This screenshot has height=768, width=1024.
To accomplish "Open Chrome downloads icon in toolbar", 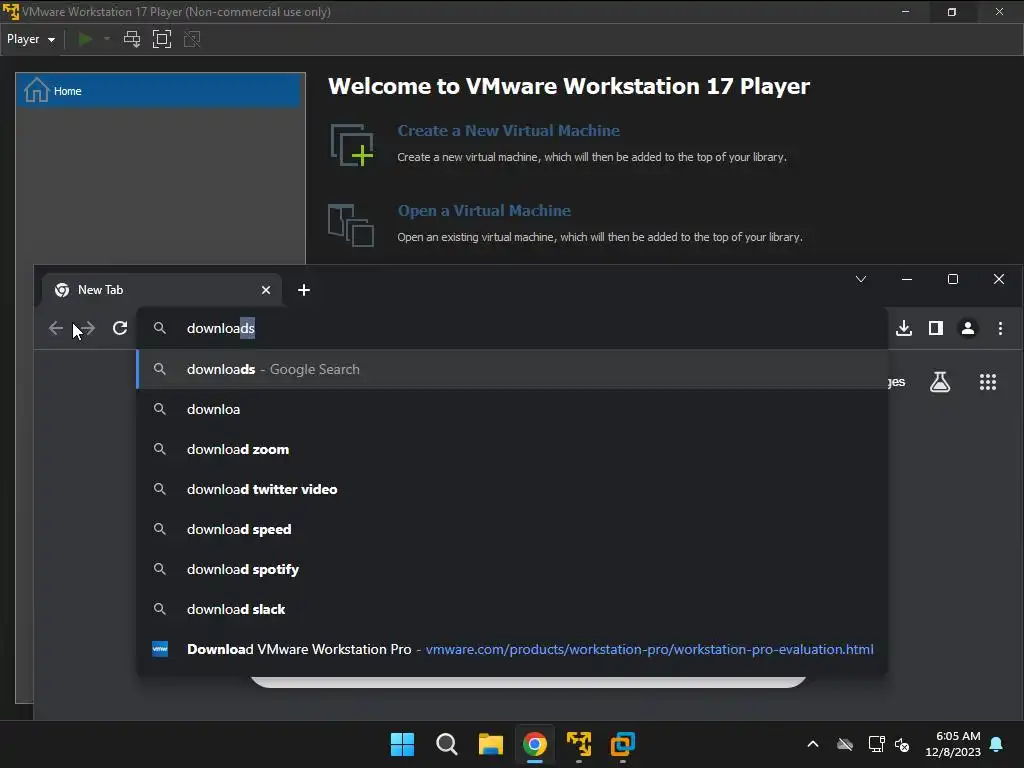I will point(904,328).
